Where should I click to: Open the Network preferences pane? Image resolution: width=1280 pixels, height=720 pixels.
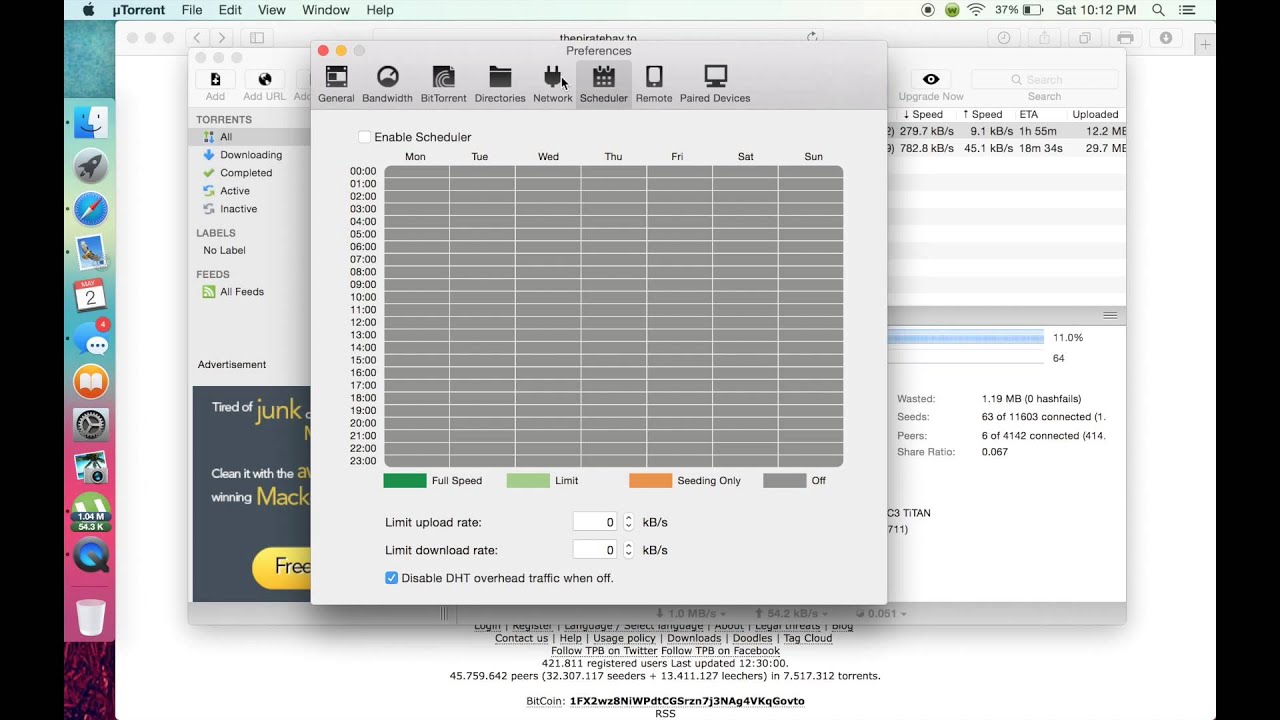[553, 84]
